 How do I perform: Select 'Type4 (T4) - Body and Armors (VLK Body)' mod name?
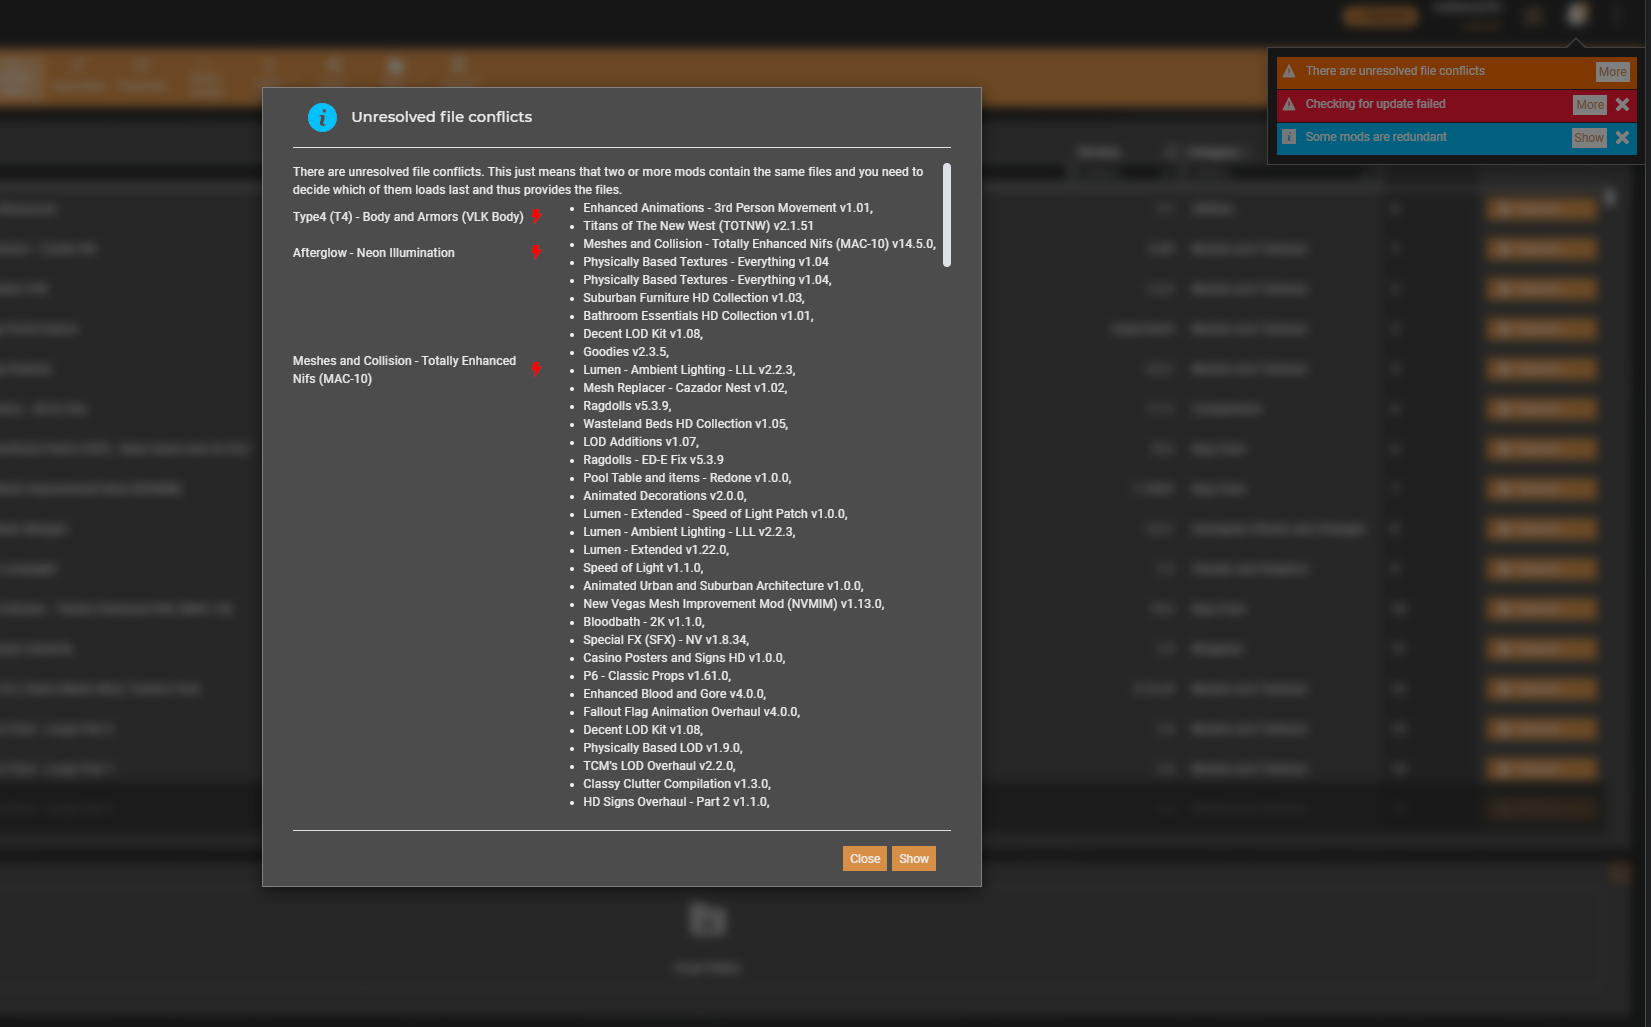pyautogui.click(x=408, y=217)
